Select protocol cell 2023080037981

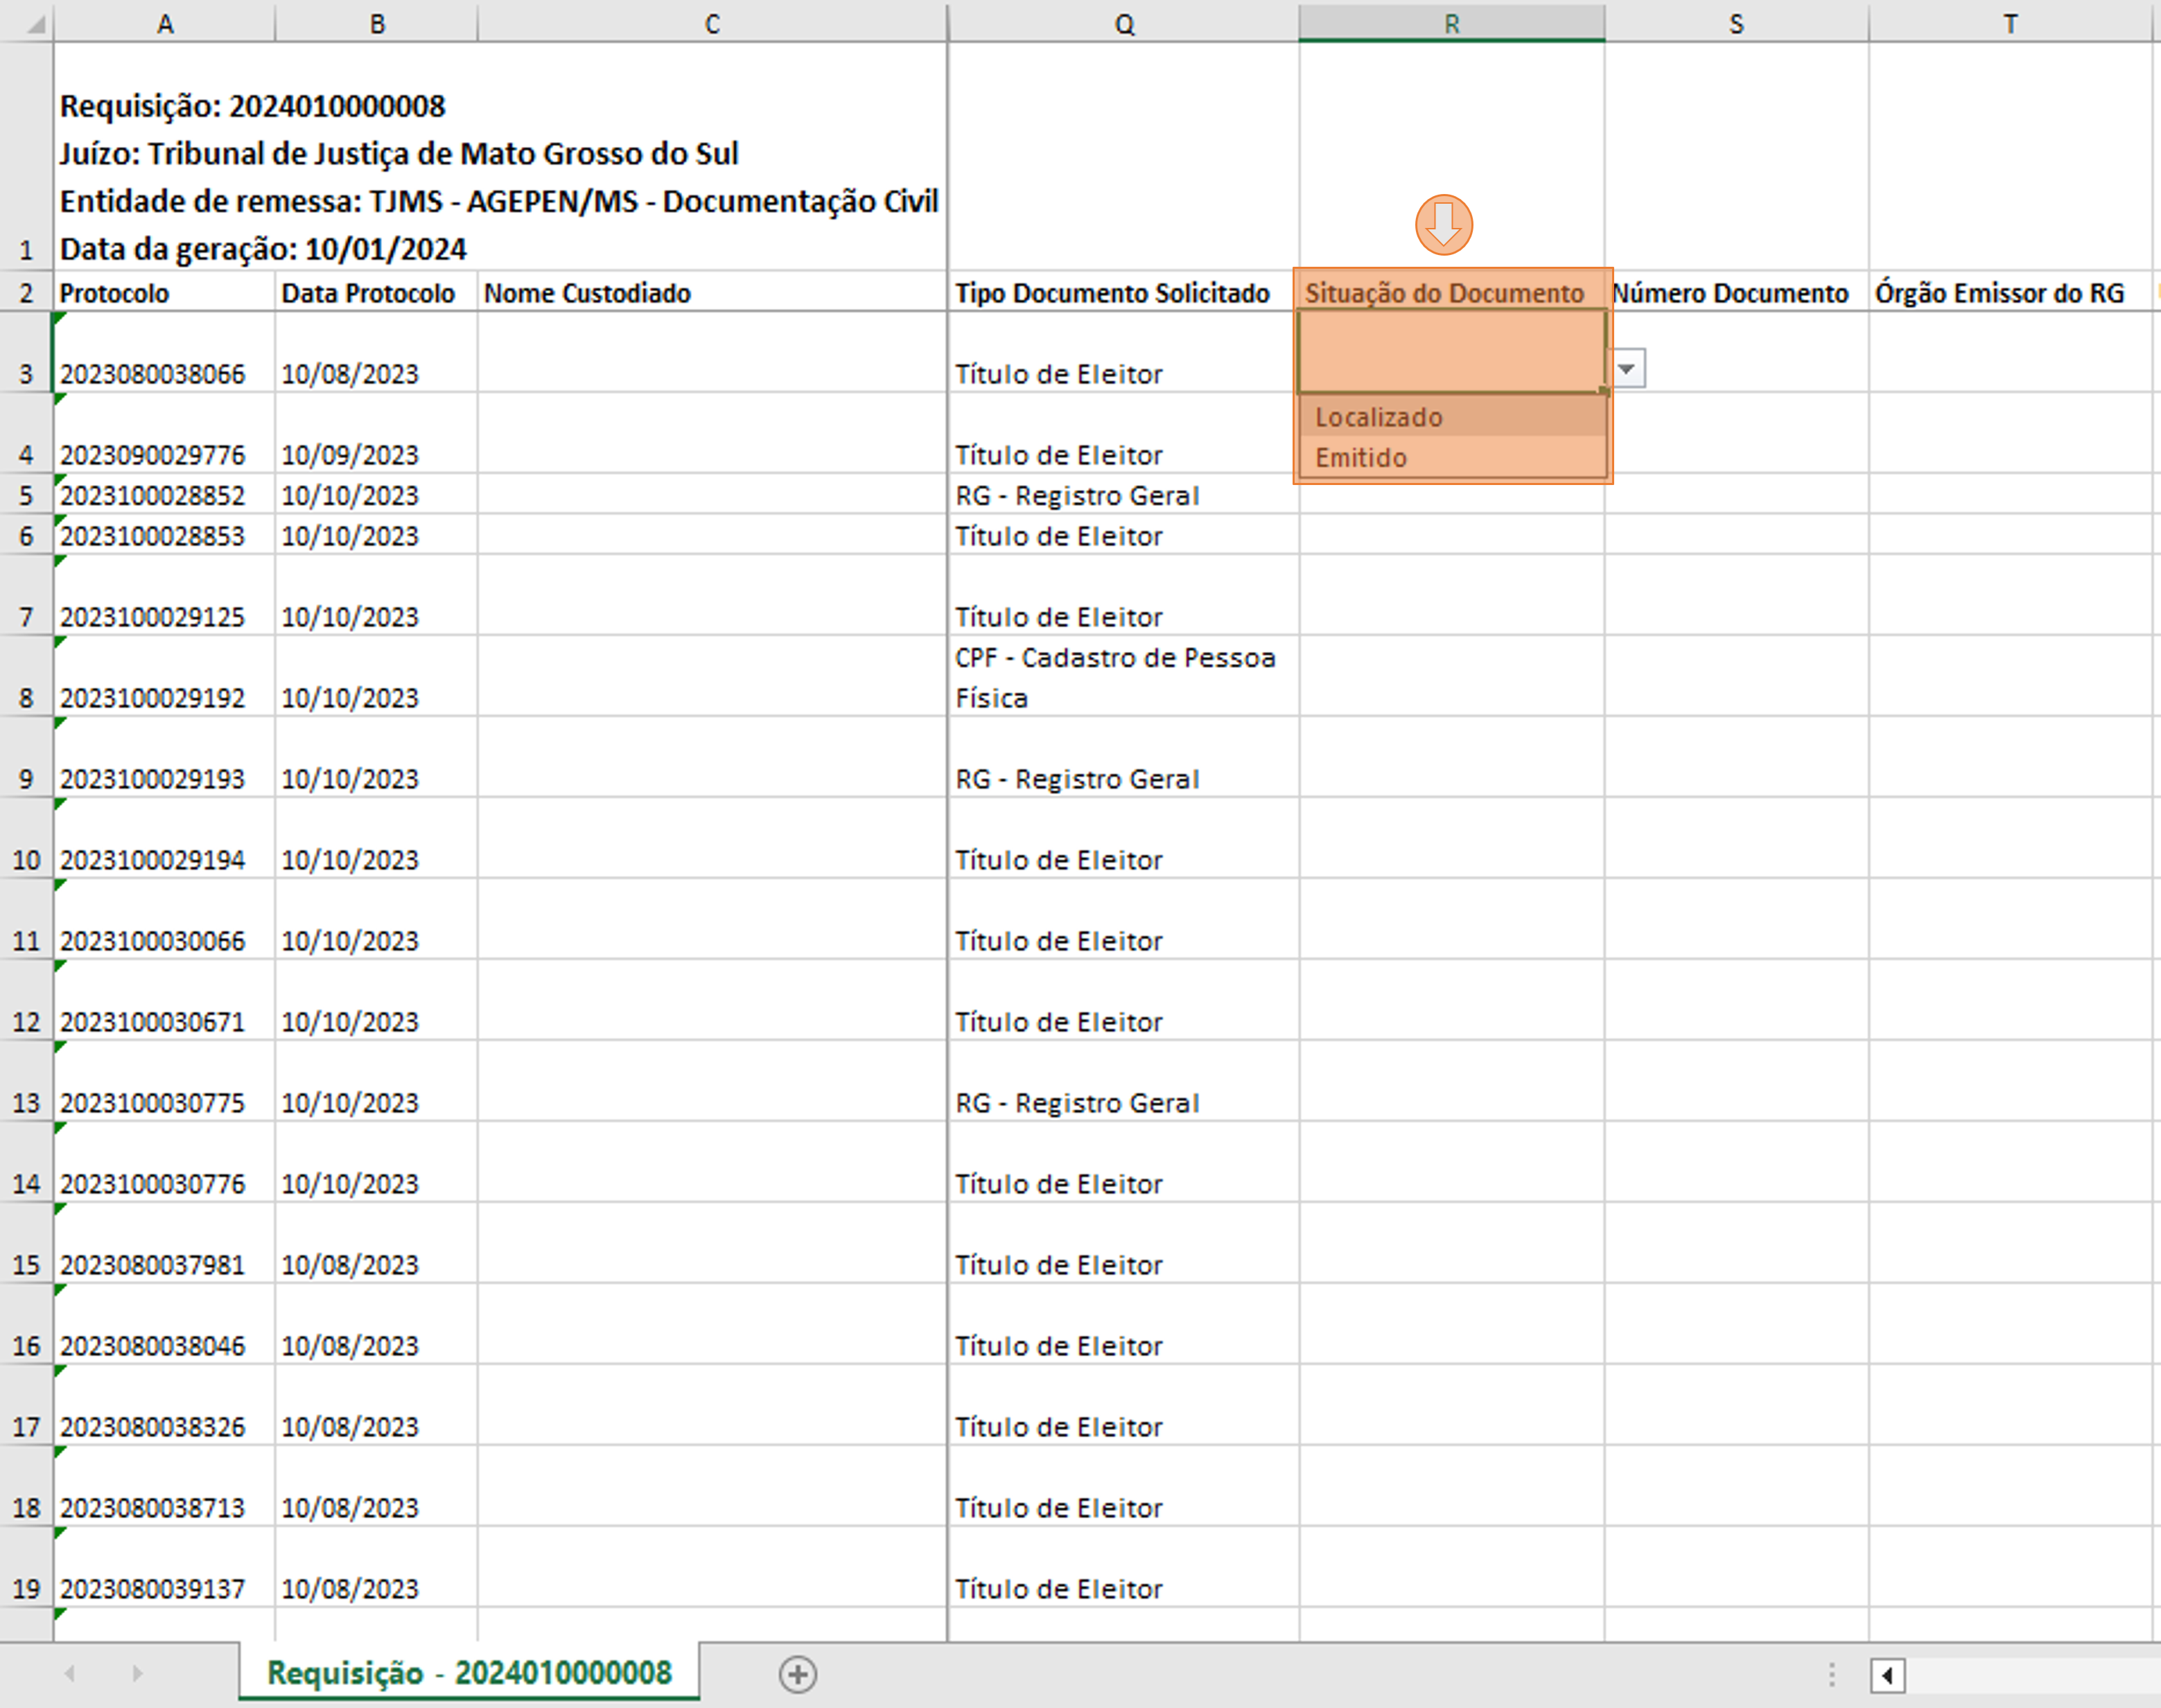click(165, 1244)
